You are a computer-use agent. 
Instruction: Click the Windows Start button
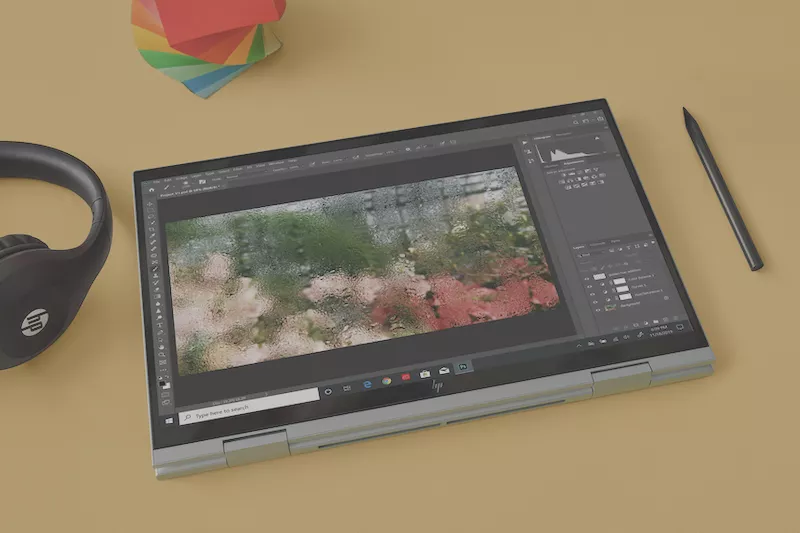point(169,421)
